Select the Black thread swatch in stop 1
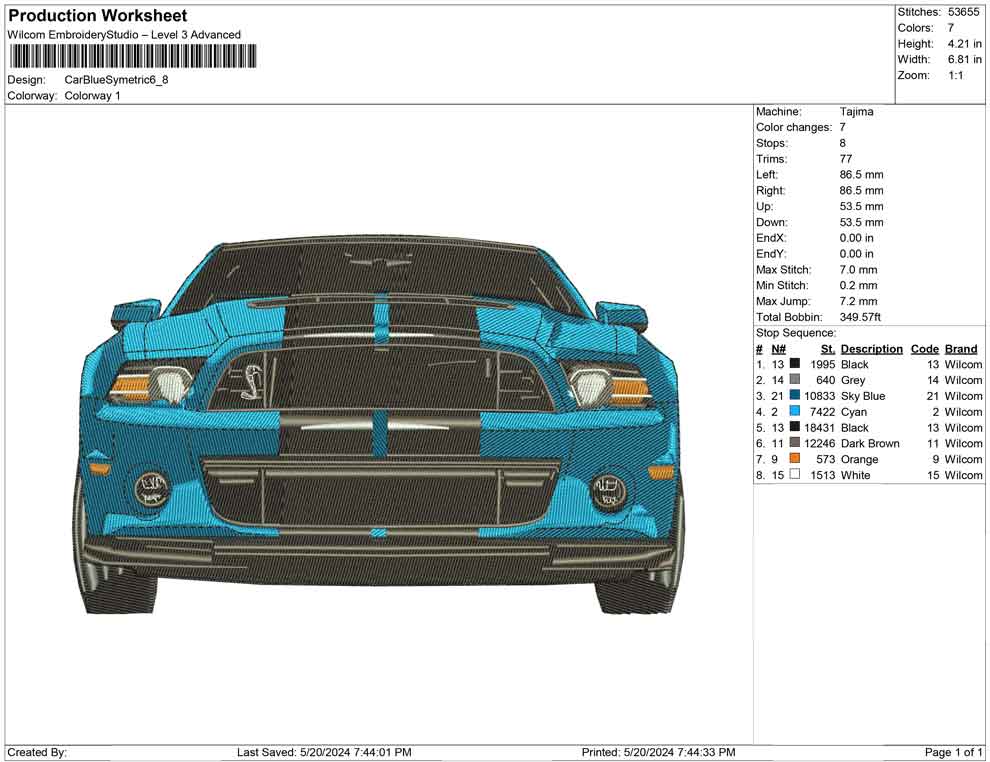Screen dimensions: 990x762 795,364
